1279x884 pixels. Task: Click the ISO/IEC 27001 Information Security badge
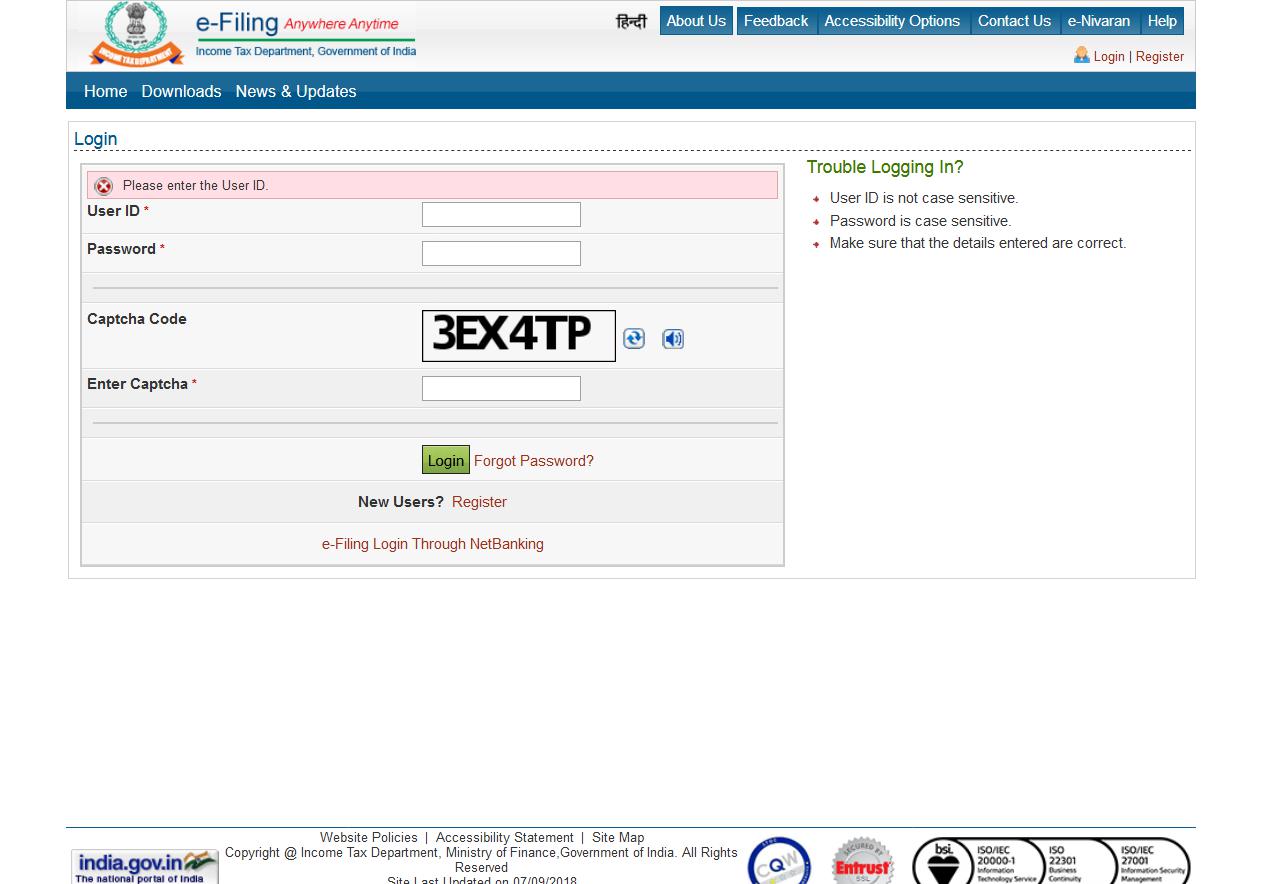click(1154, 861)
